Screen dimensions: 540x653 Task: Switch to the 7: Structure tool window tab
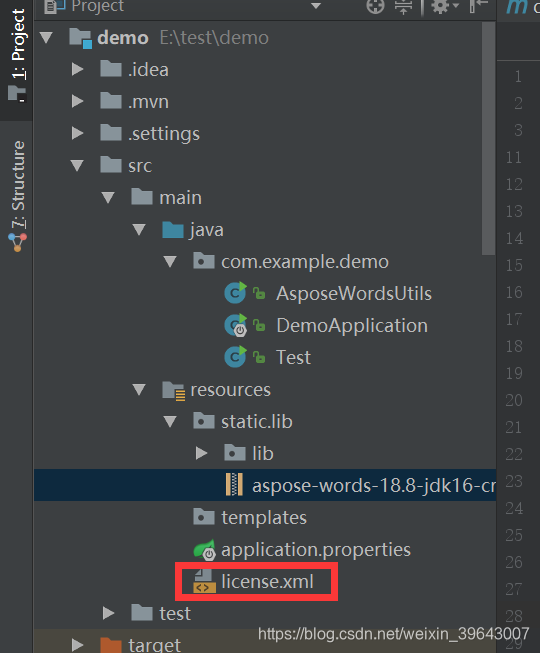[x=17, y=196]
